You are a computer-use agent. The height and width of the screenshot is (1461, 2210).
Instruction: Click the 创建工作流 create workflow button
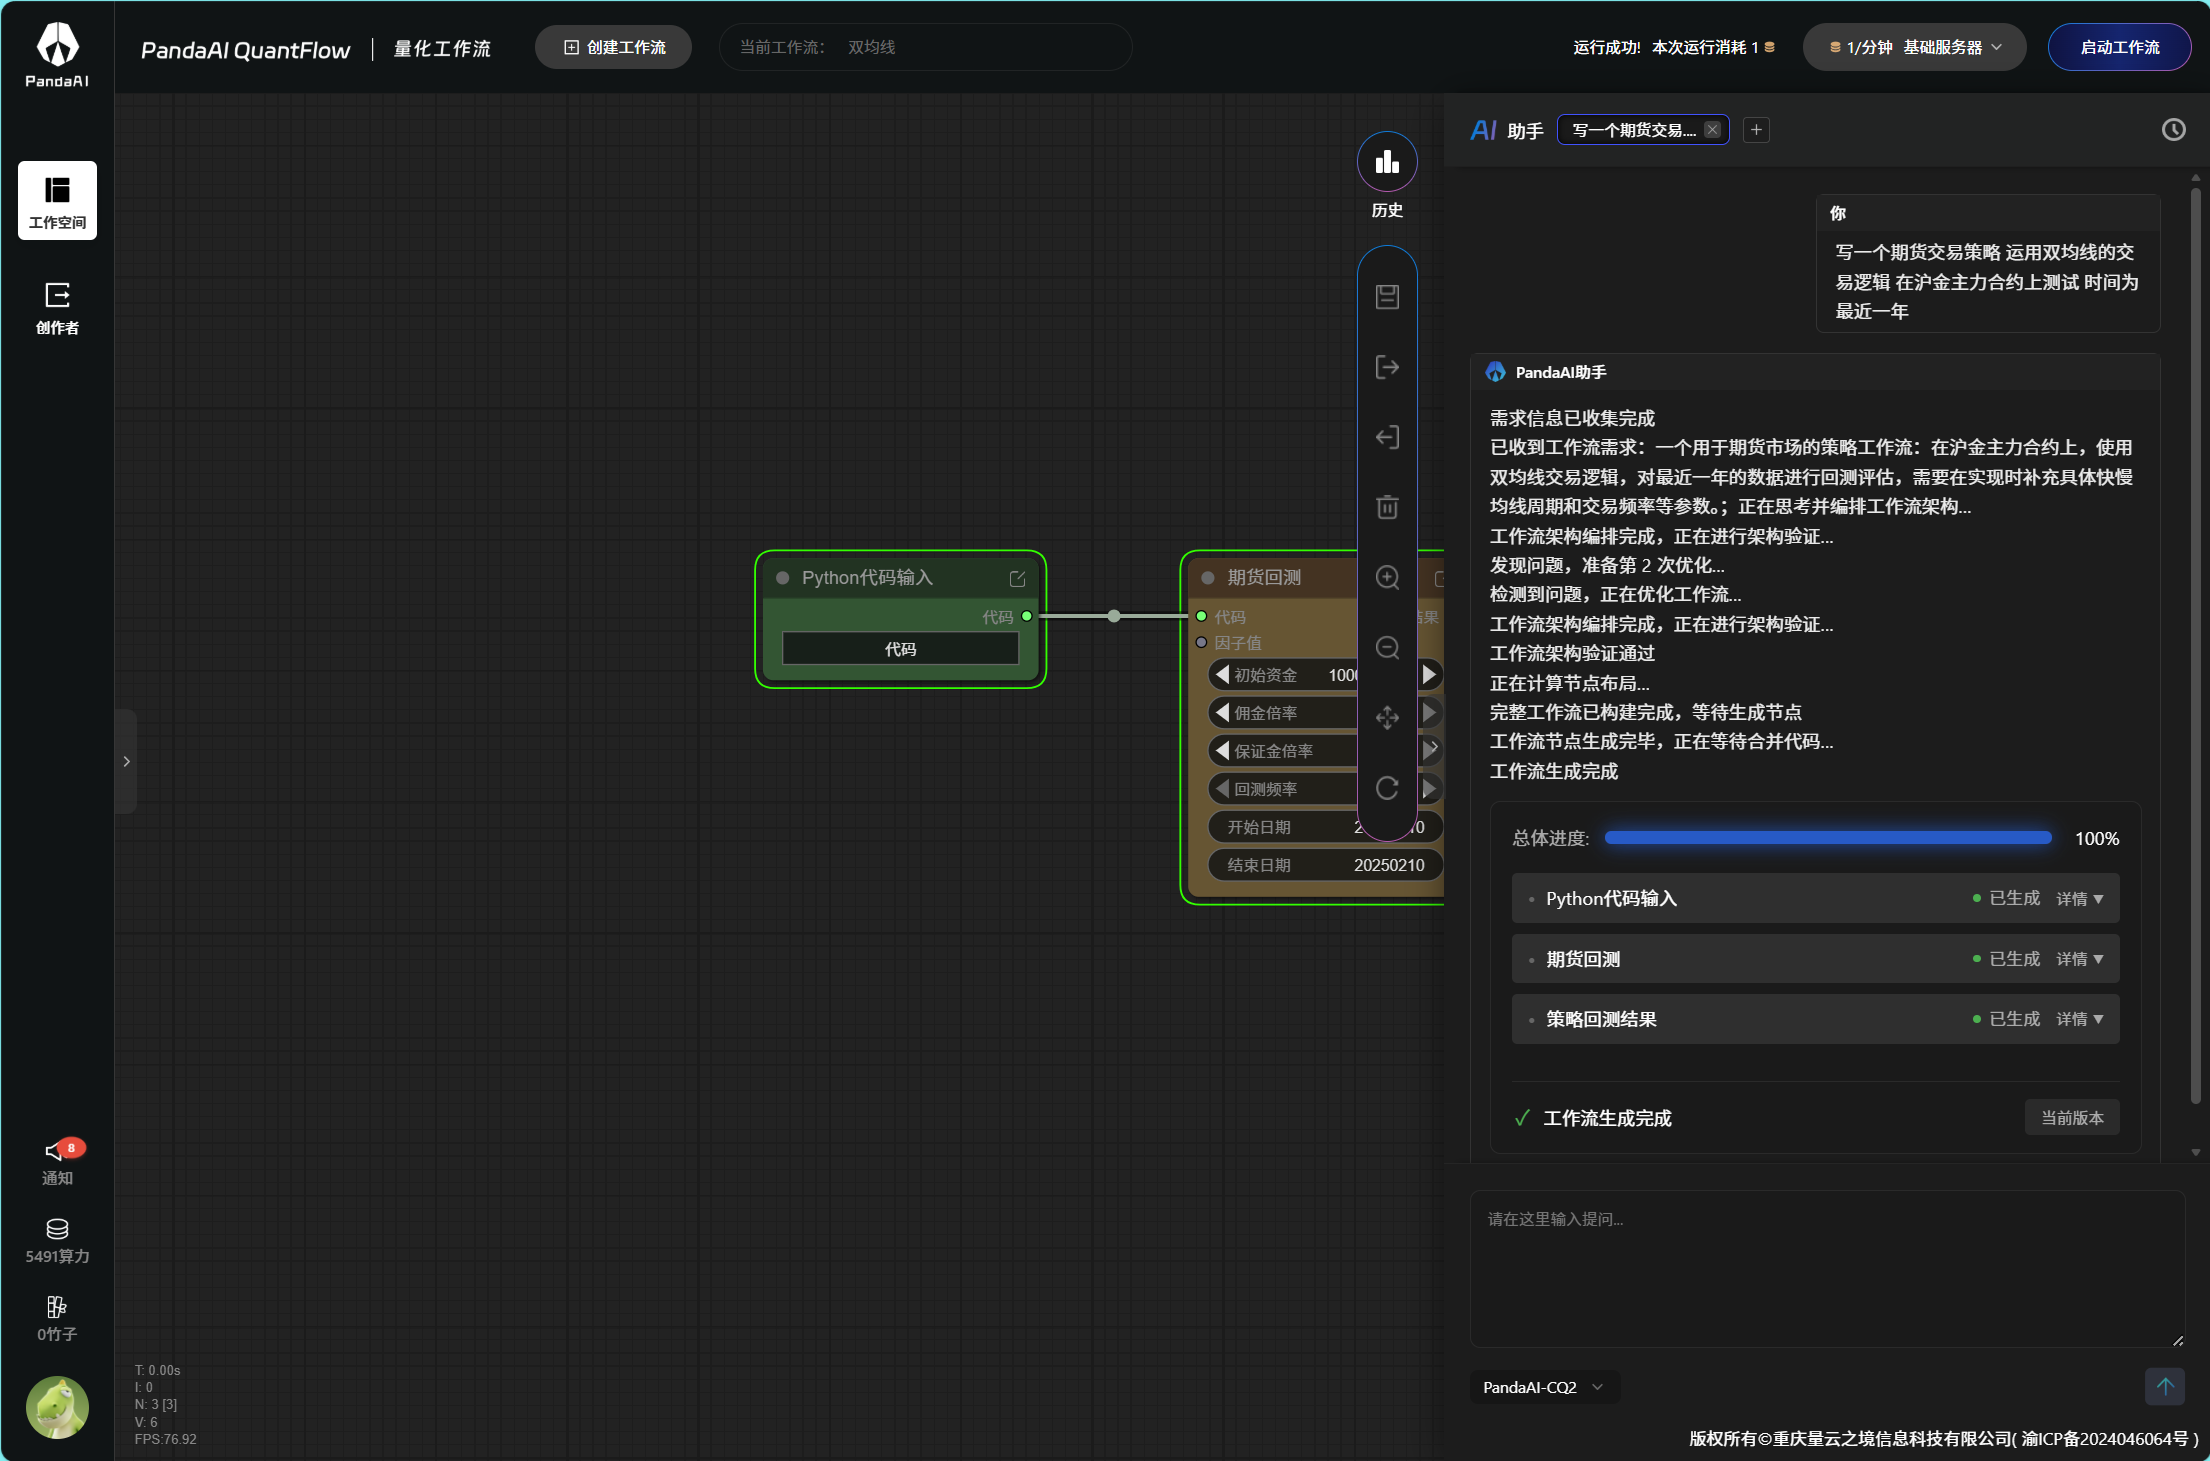[614, 47]
